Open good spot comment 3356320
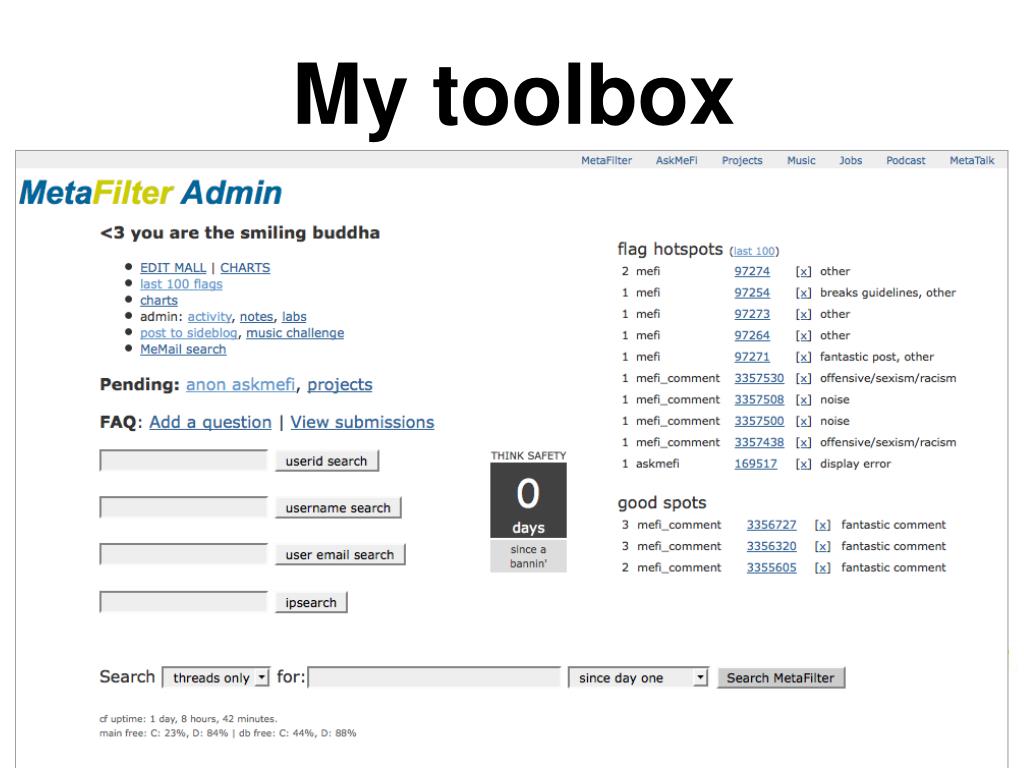 point(771,547)
